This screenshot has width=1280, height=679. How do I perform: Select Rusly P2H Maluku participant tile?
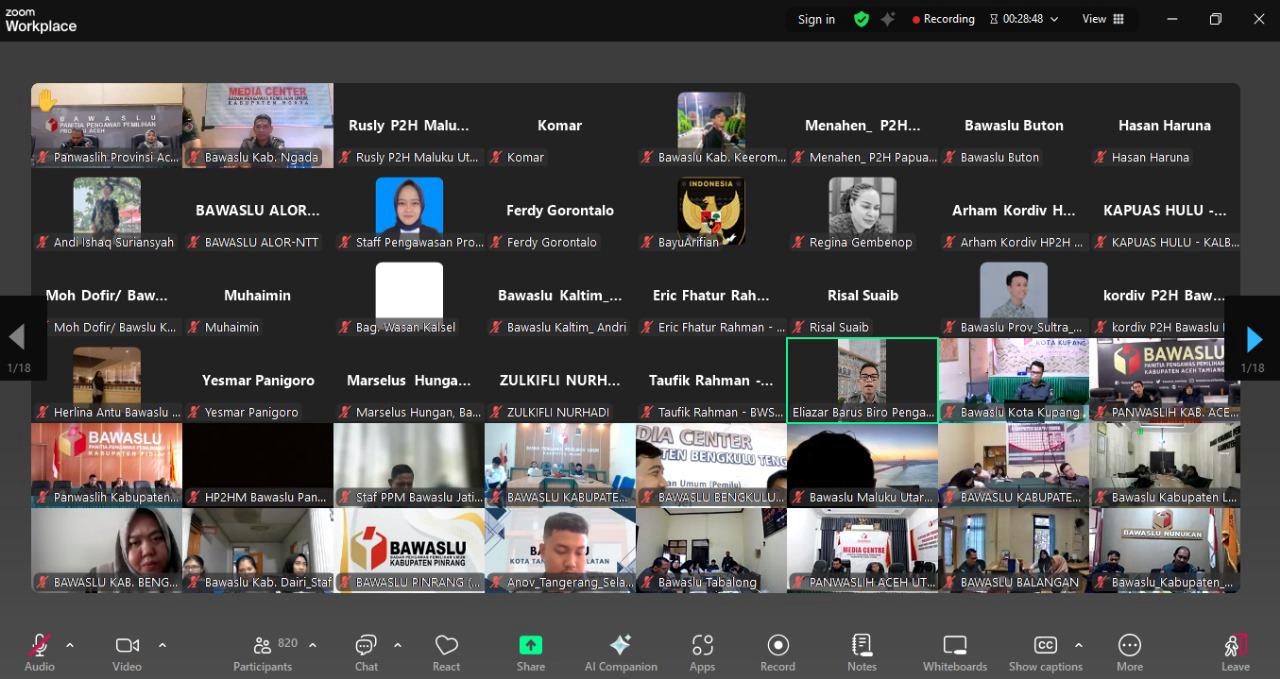[x=409, y=125]
